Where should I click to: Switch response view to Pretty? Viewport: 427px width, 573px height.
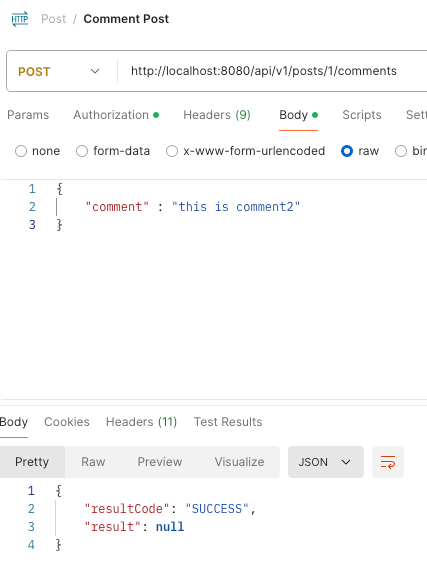coord(32,462)
